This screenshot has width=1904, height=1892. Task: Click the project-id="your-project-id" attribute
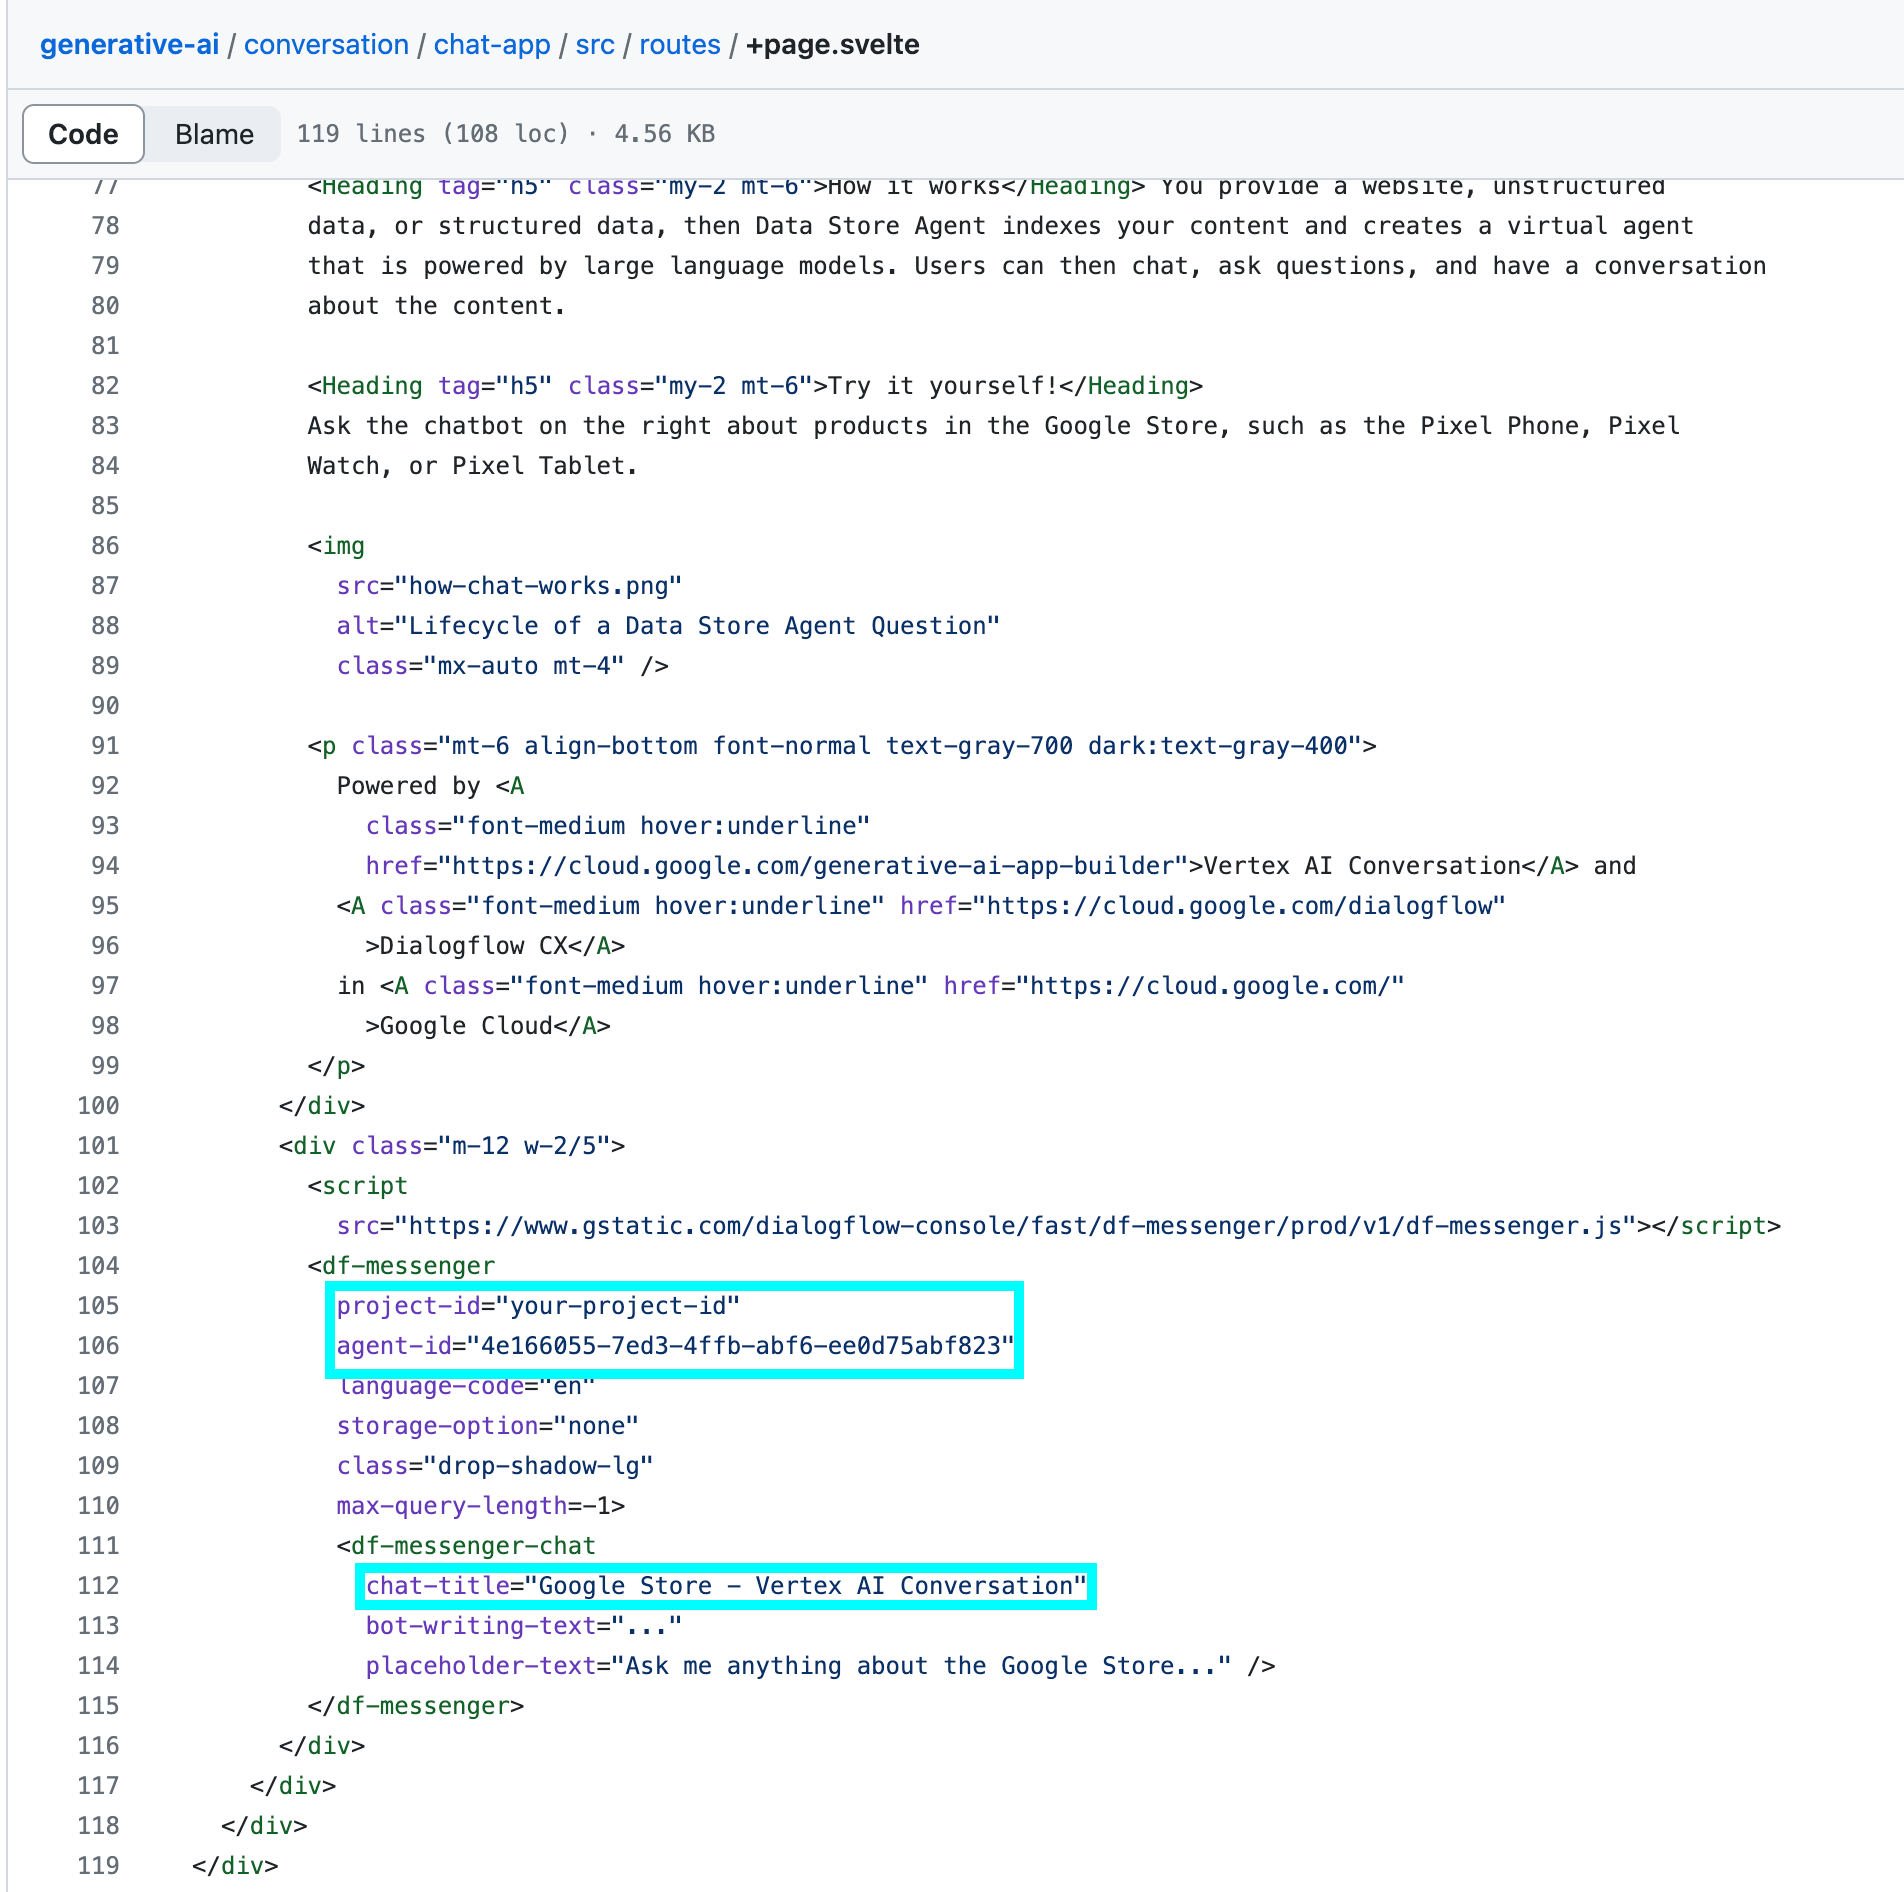click(x=538, y=1306)
